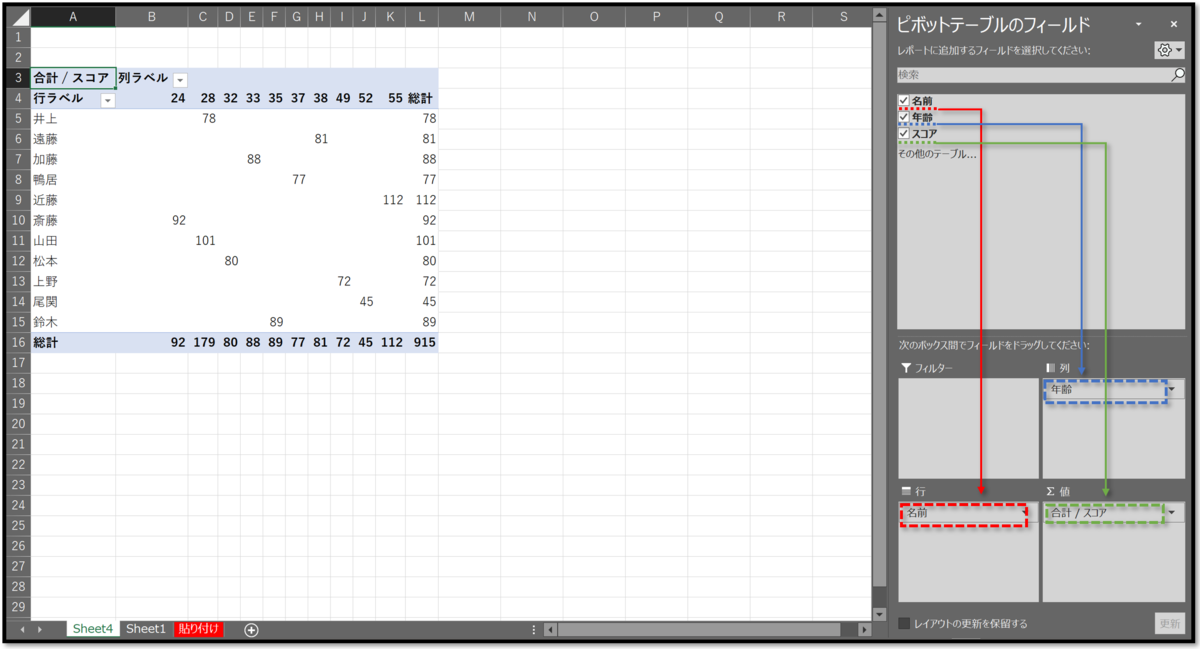Open the 列ラベル filter dropdown
Screen dimensions: 1200x649
180,79
